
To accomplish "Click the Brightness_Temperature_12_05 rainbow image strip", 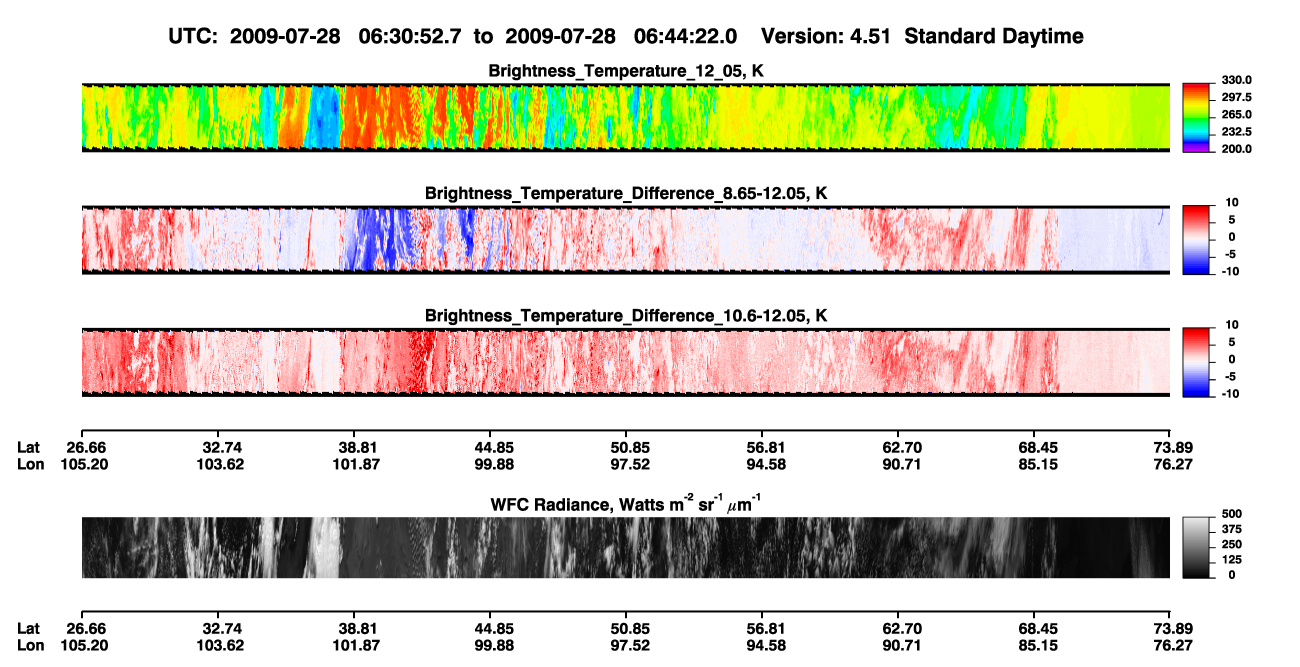I will tap(626, 117).
